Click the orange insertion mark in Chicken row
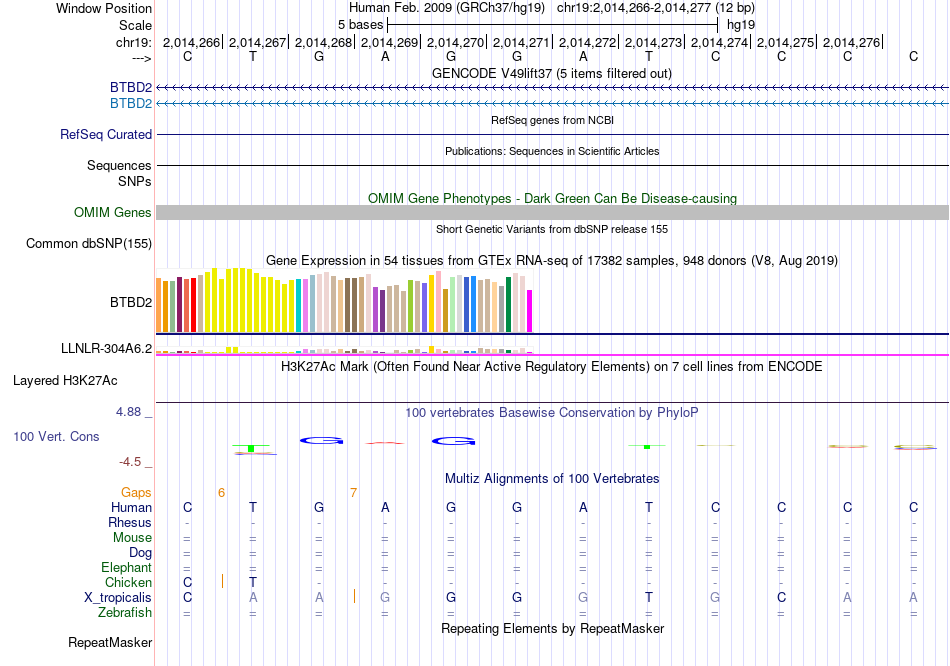950x666 pixels. pyautogui.click(x=222, y=581)
